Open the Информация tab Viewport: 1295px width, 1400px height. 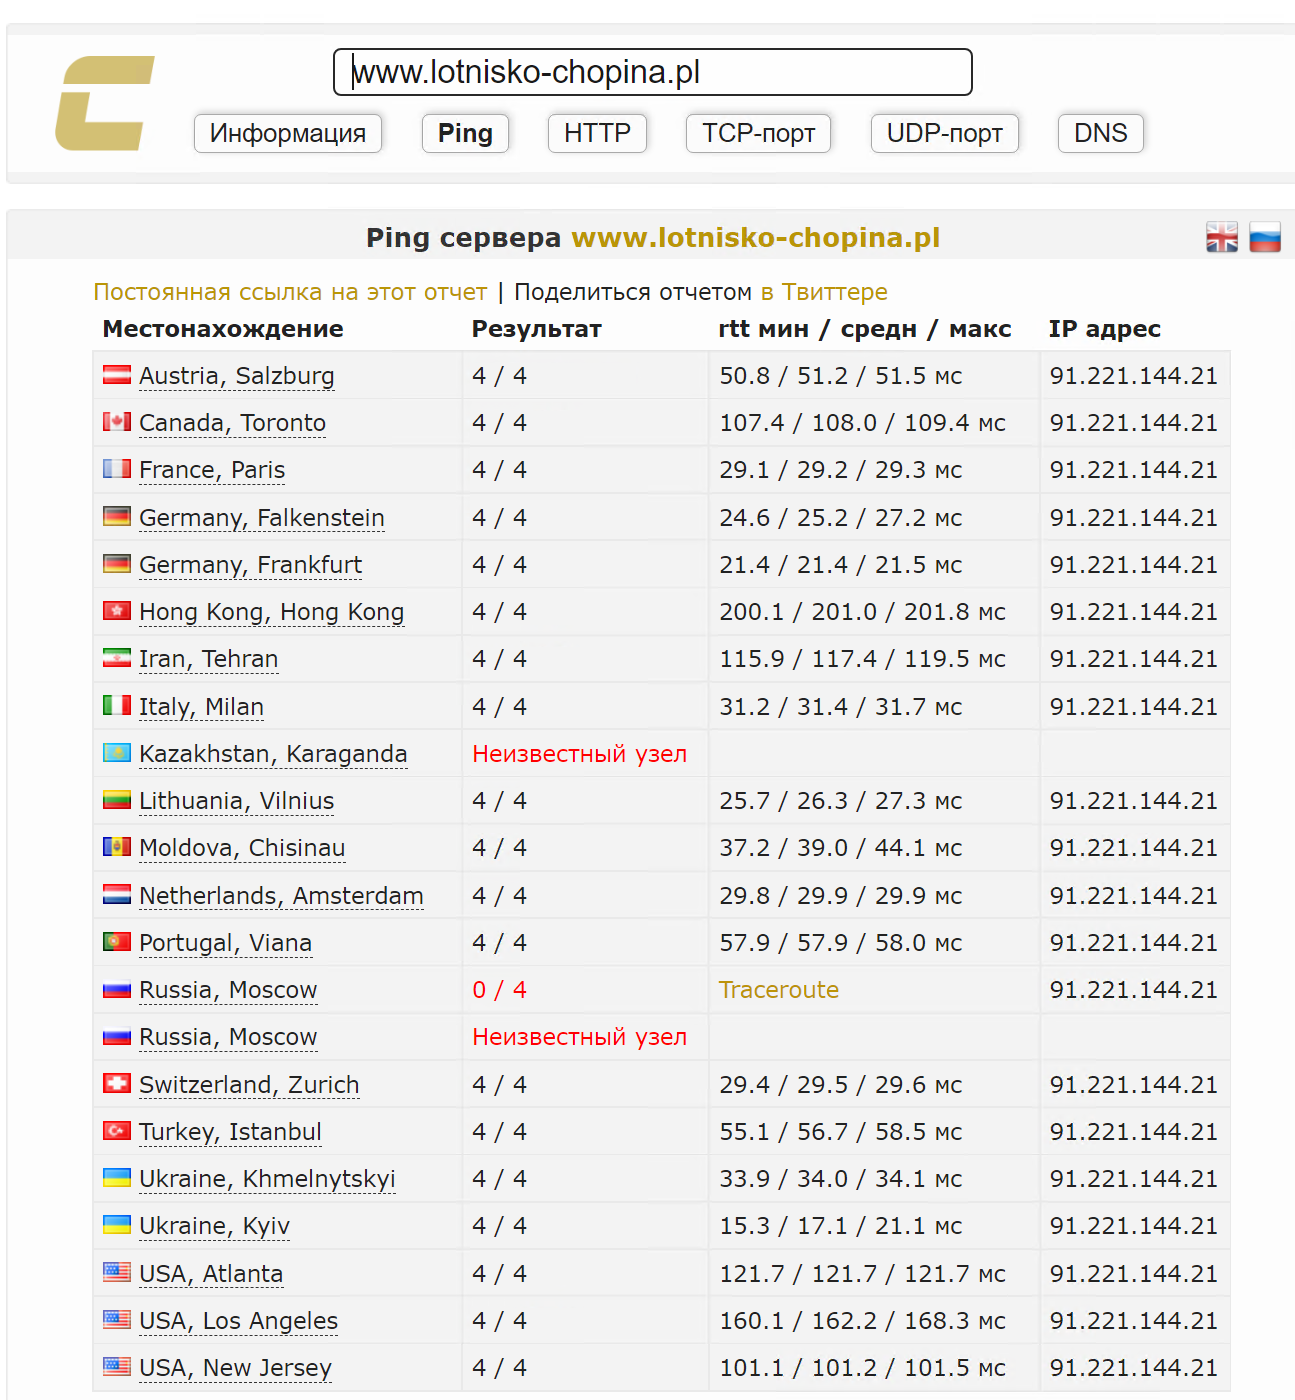coord(288,133)
